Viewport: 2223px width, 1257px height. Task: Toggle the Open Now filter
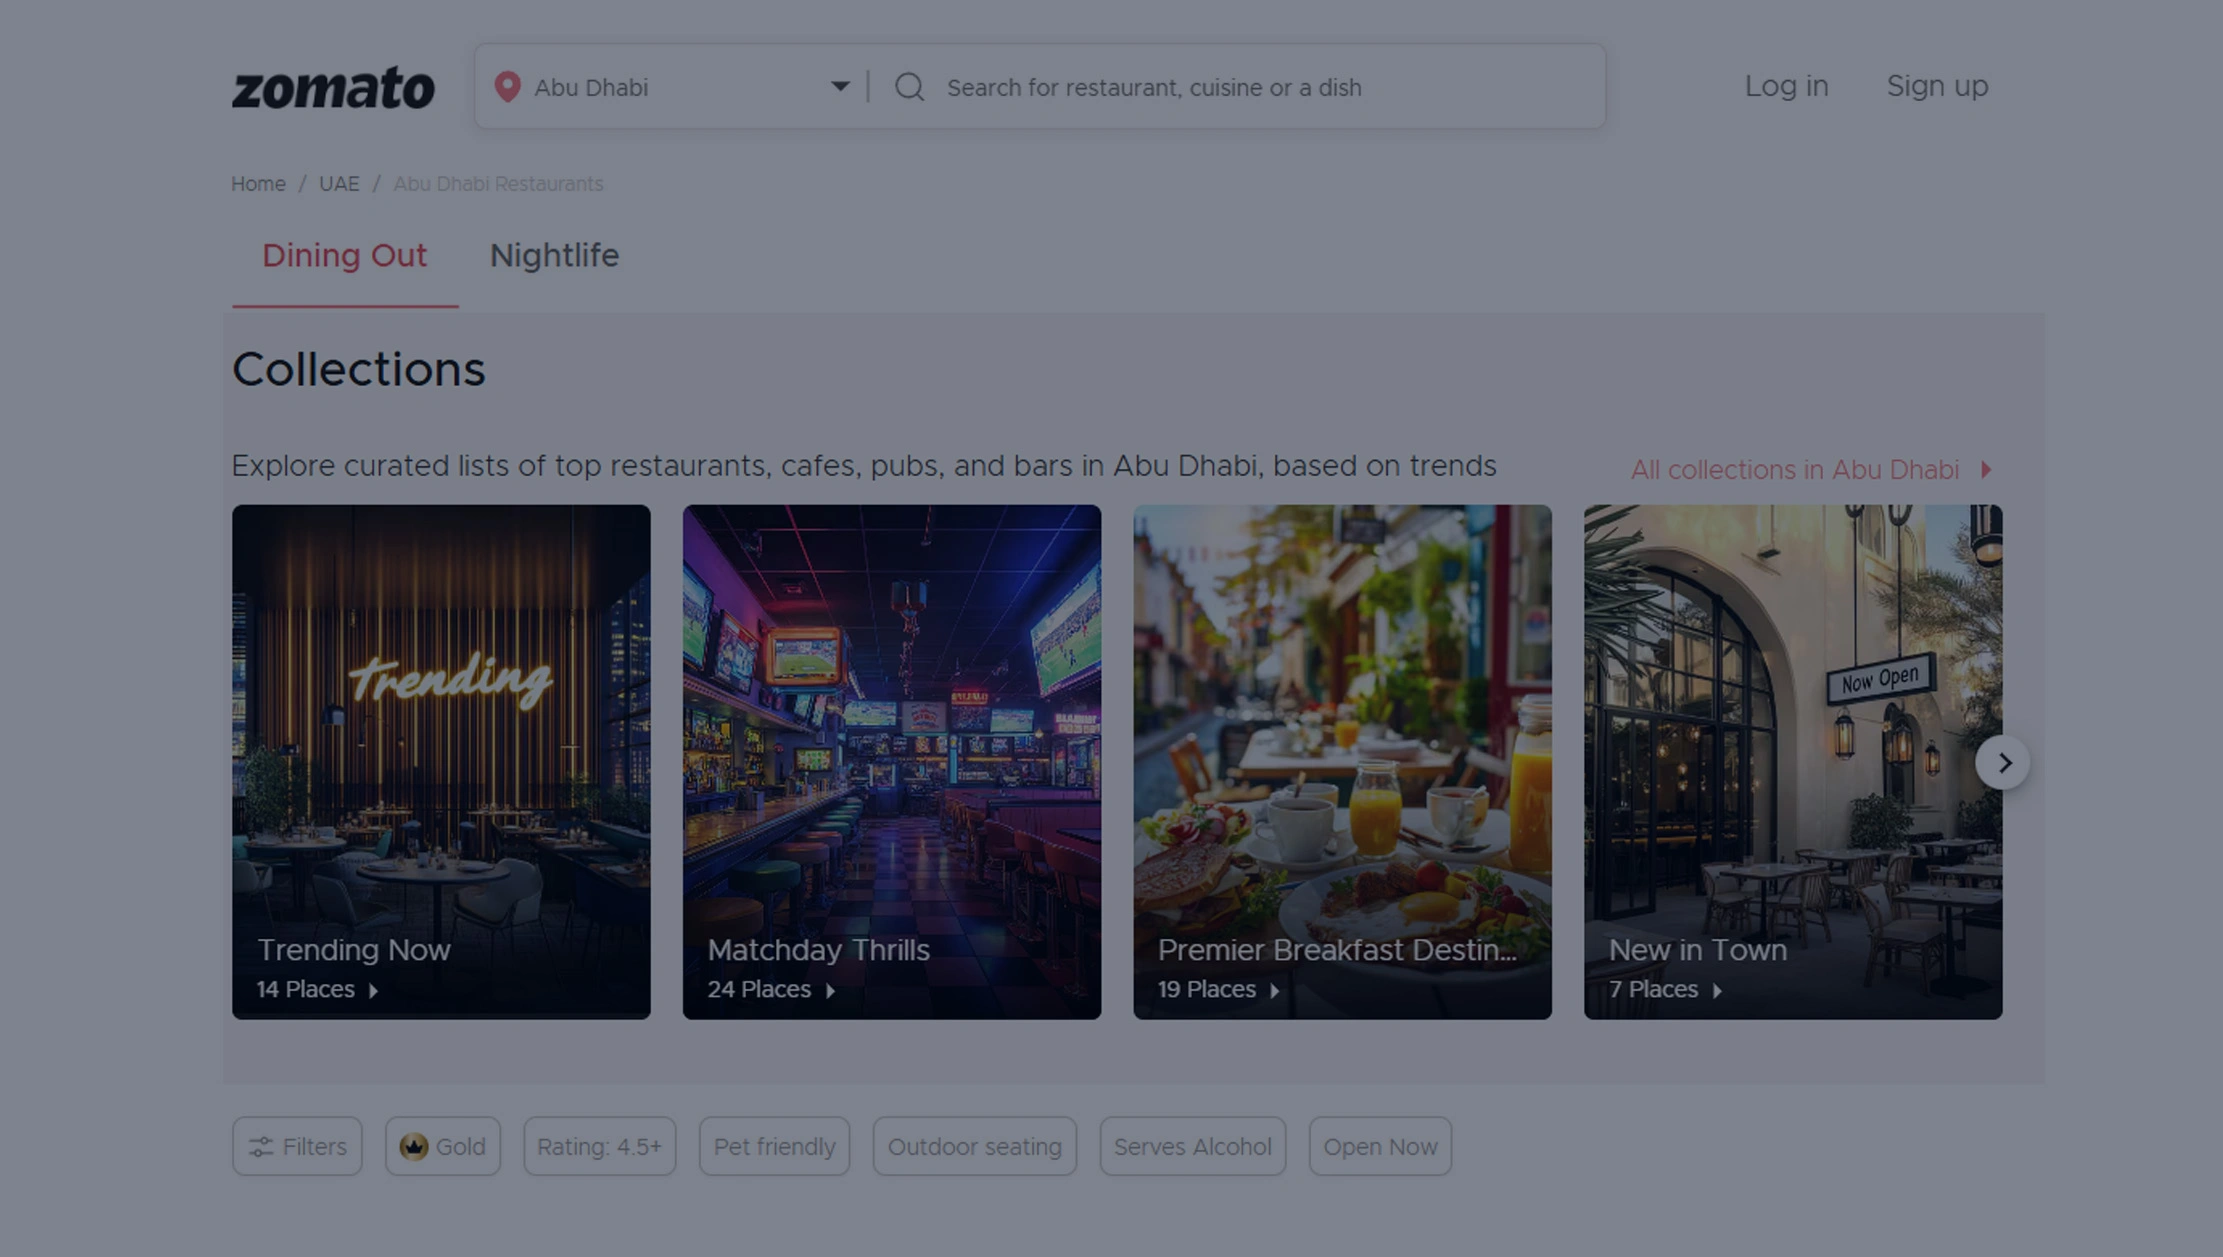1379,1146
